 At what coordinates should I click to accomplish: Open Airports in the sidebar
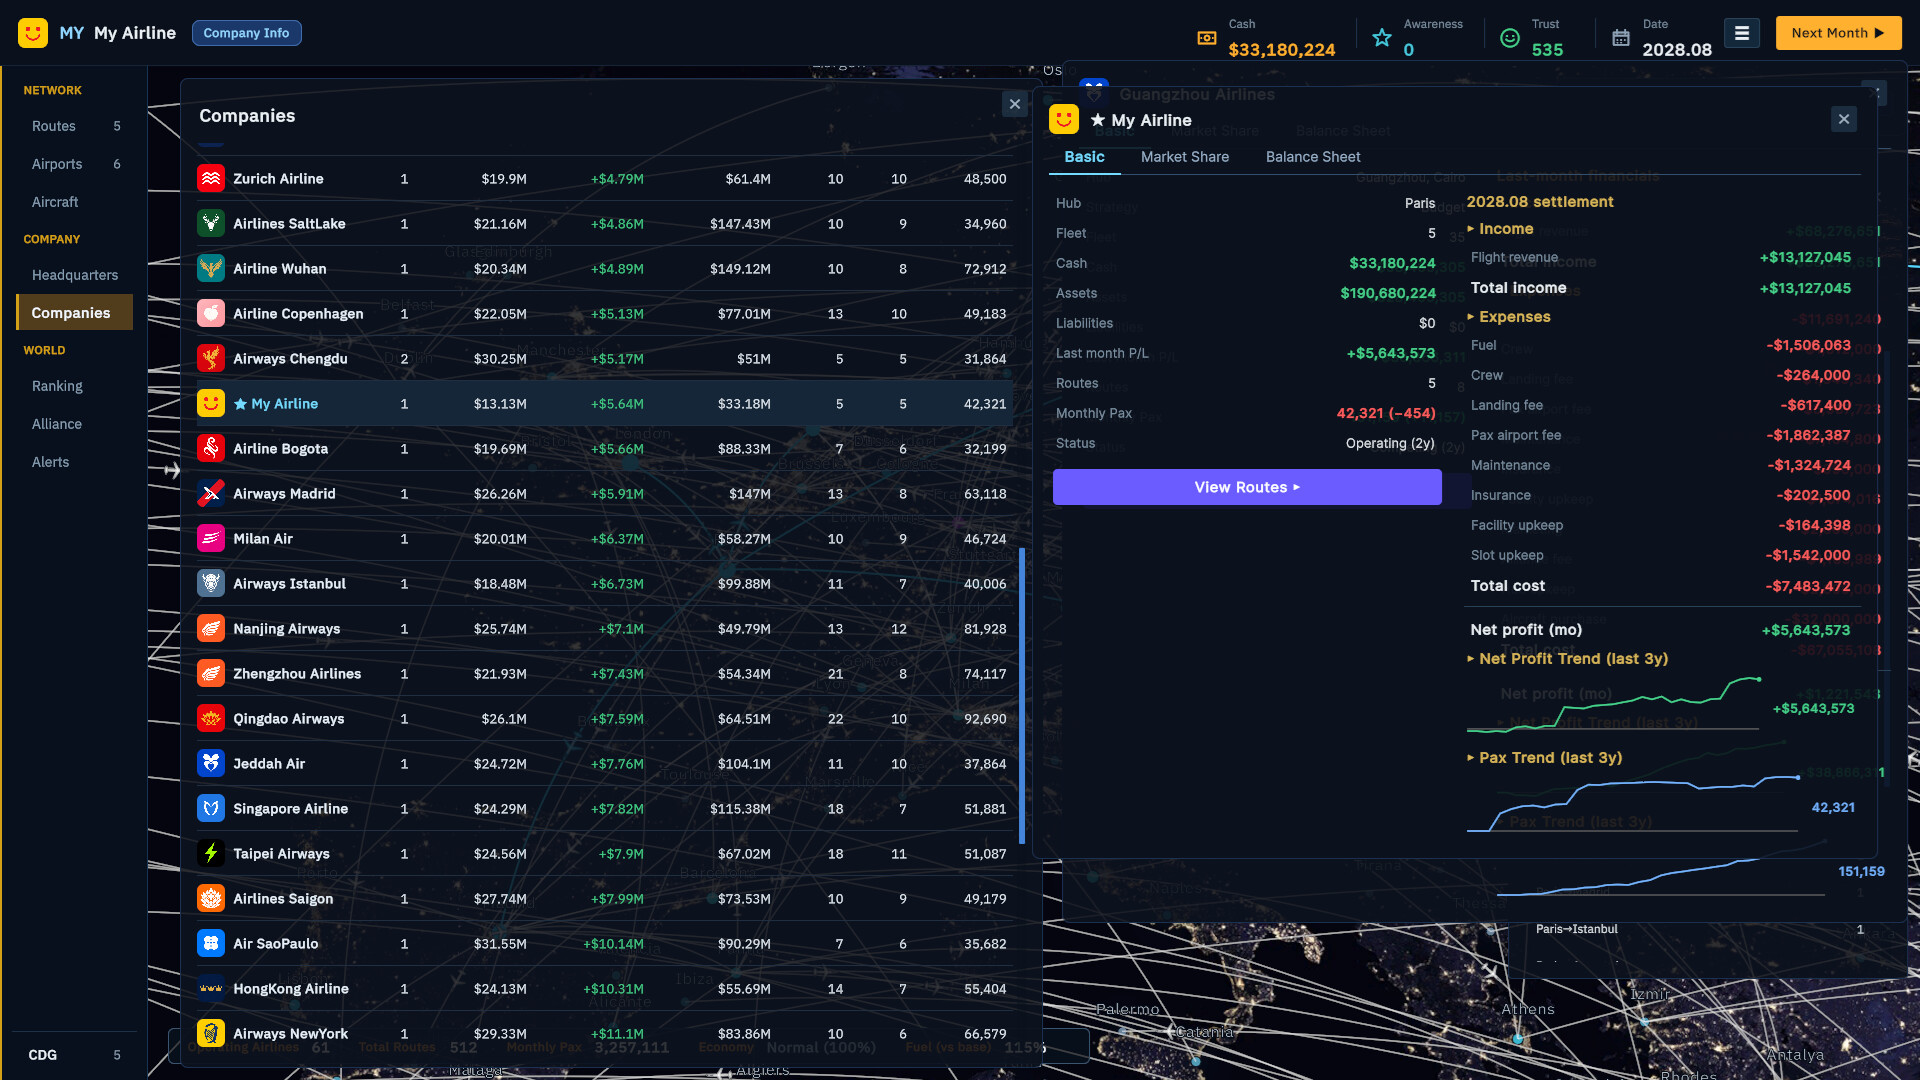coord(76,164)
